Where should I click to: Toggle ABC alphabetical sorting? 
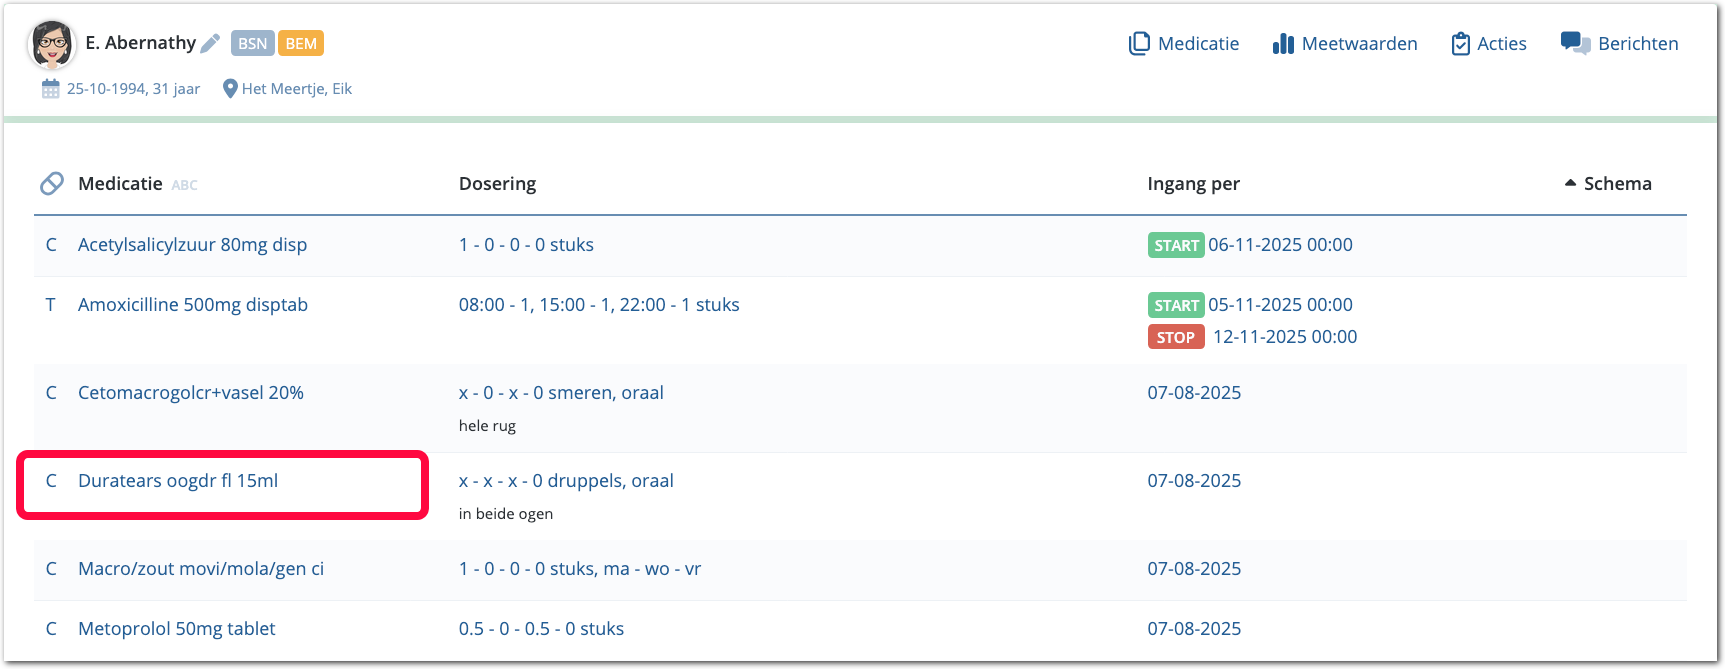coord(185,185)
